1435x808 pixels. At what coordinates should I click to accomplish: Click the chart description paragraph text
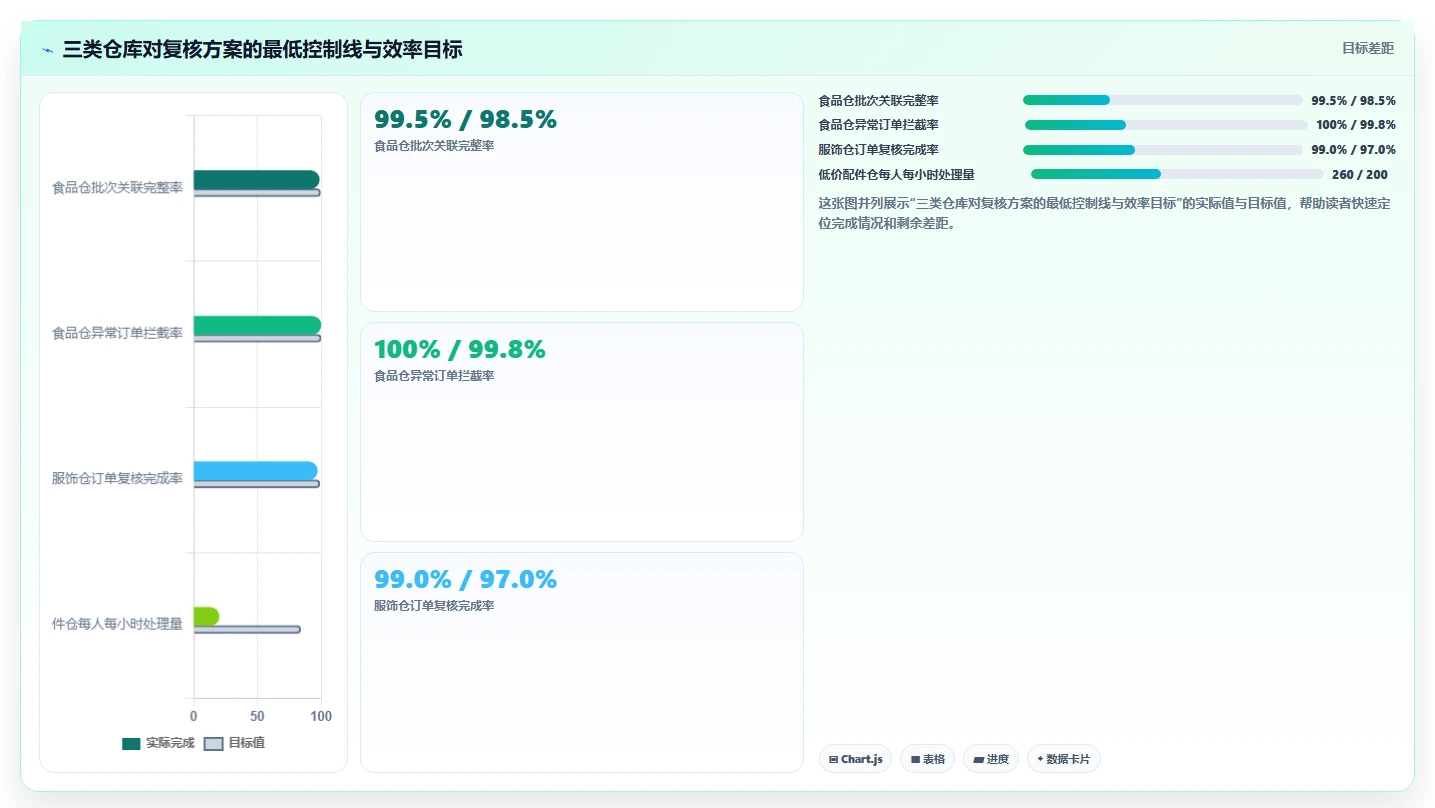1105,213
